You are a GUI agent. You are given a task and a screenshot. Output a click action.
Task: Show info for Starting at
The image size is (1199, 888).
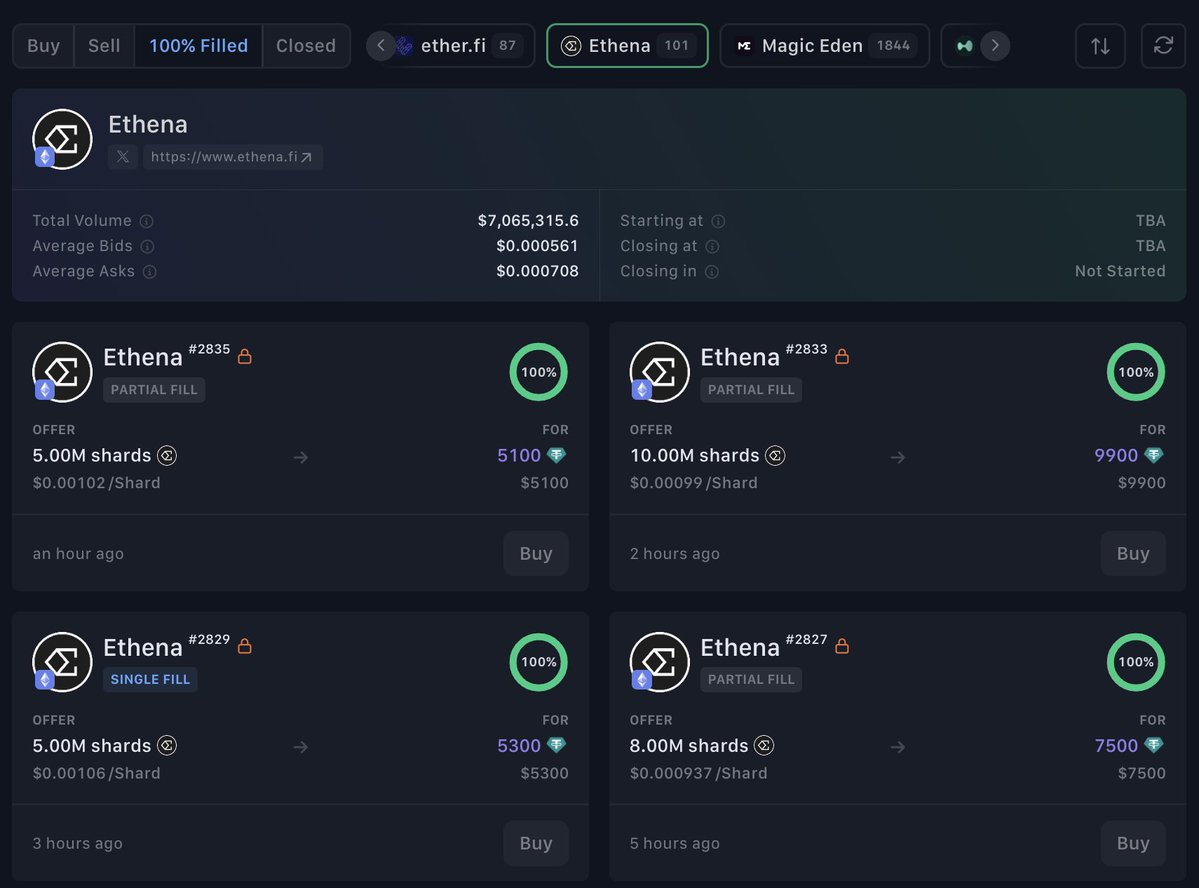(x=718, y=221)
